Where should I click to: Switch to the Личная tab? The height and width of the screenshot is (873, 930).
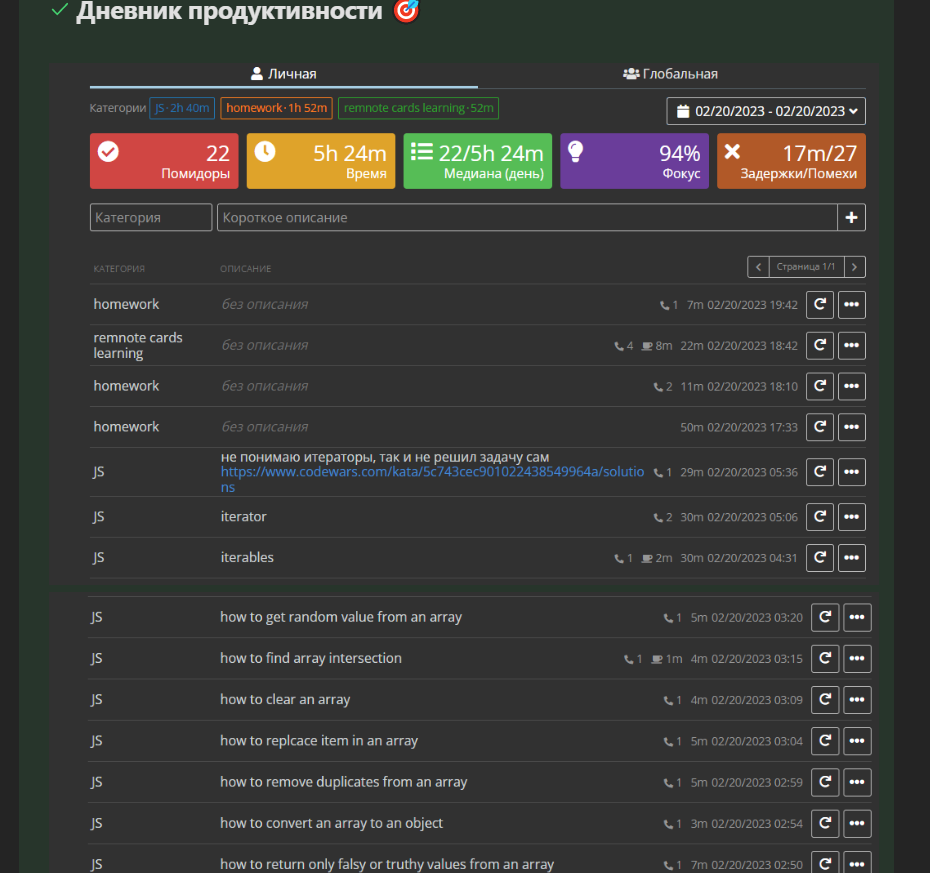pos(283,74)
